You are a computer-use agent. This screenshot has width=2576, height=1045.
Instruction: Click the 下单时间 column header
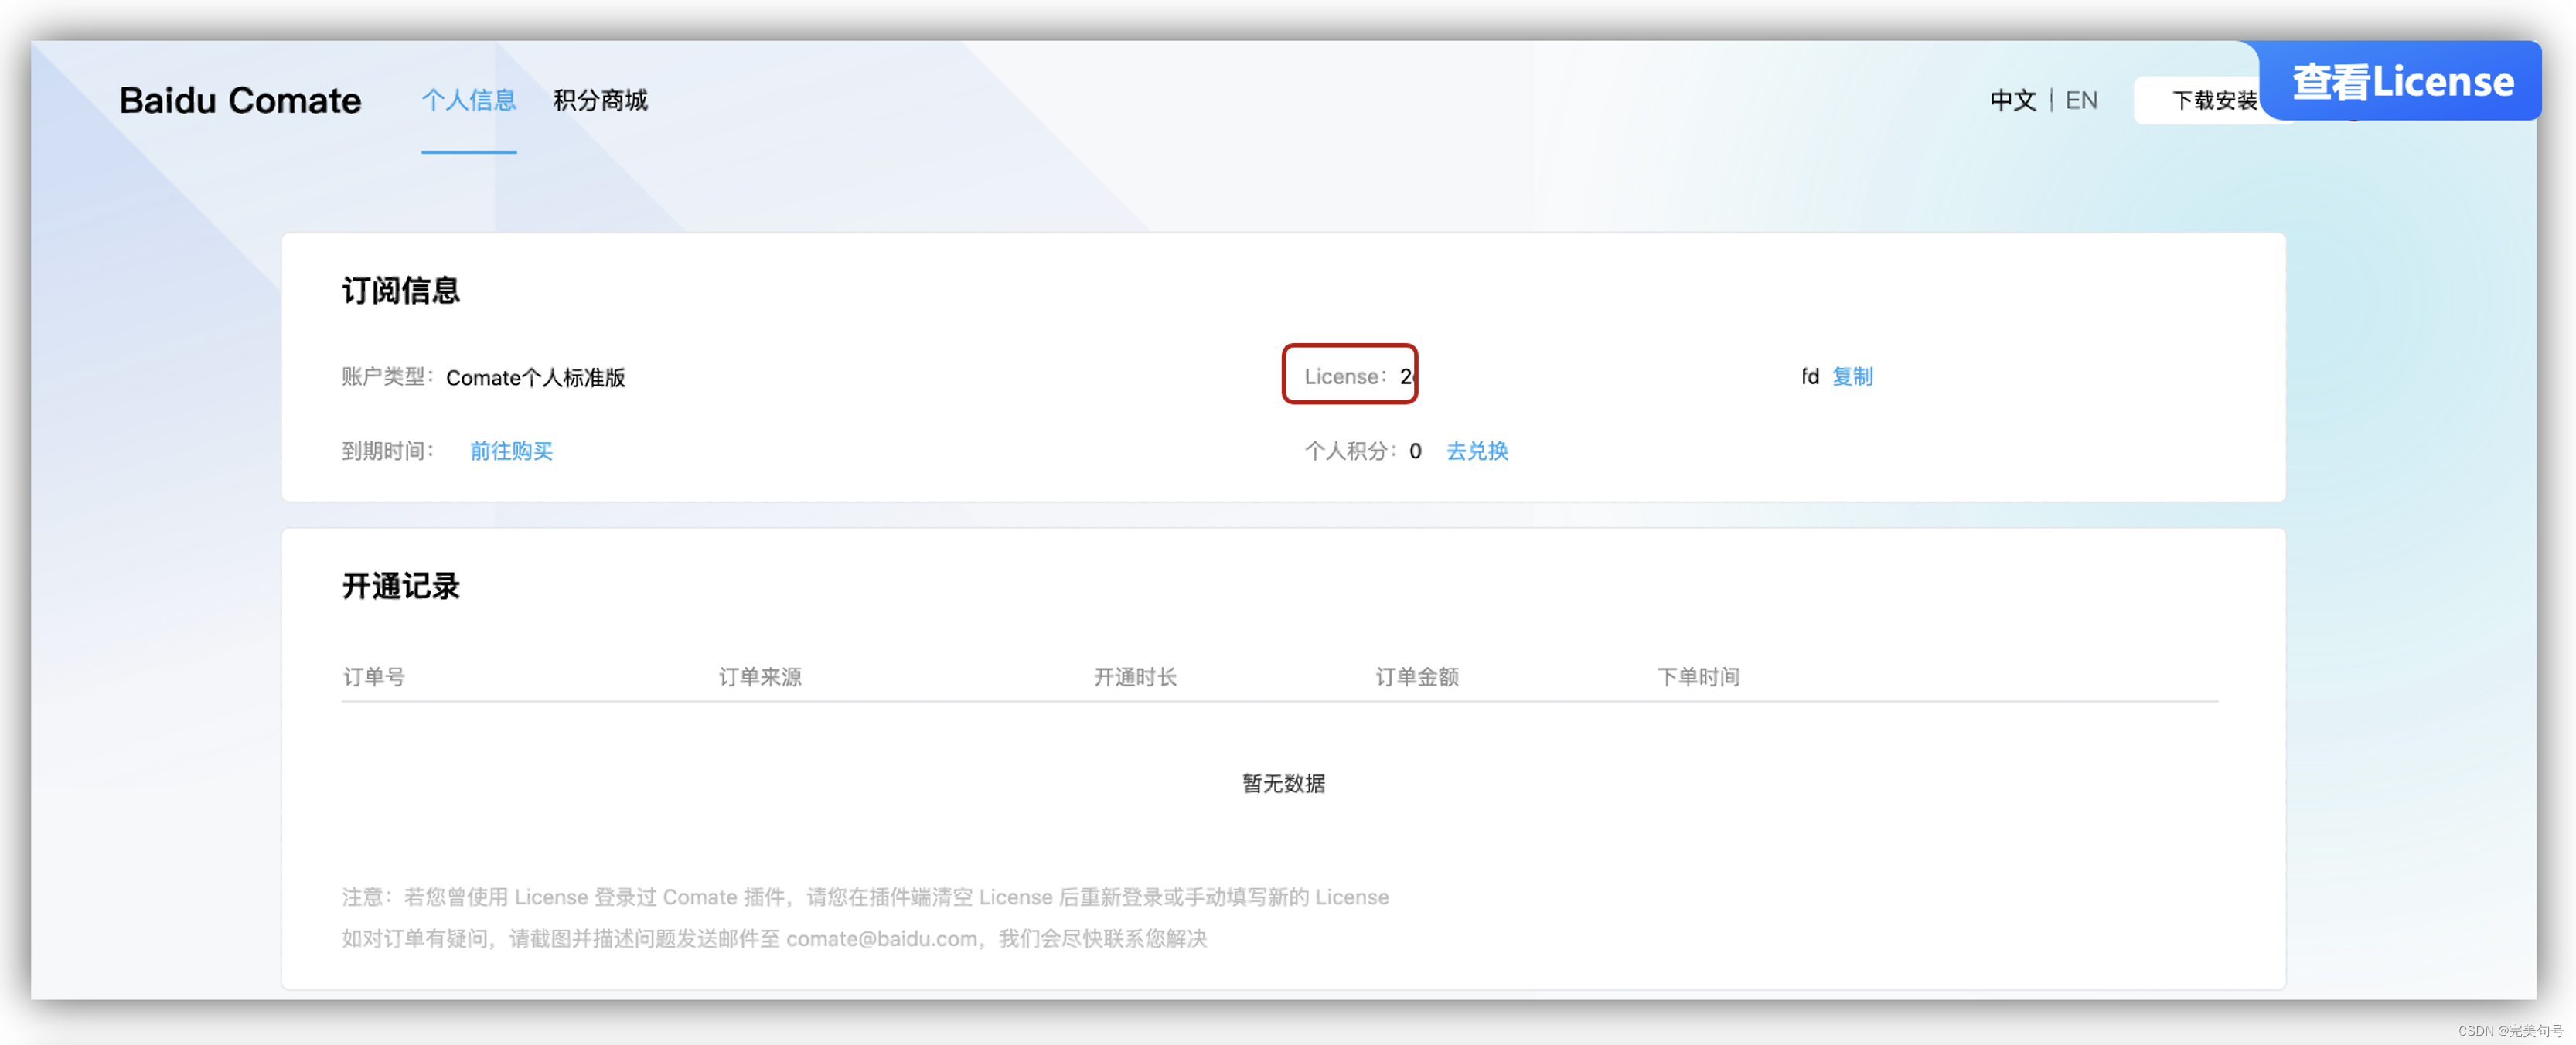(x=1698, y=677)
